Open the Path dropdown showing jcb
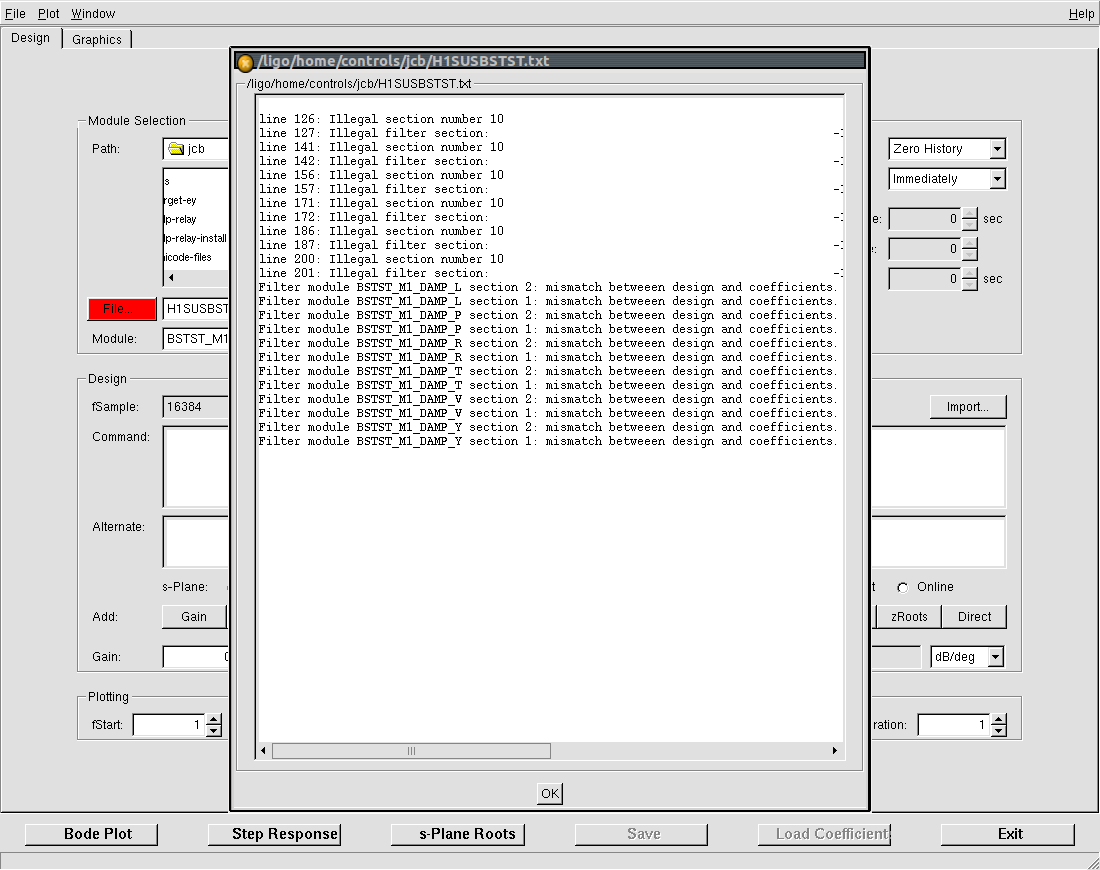Image resolution: width=1100 pixels, height=870 pixels. tap(196, 149)
